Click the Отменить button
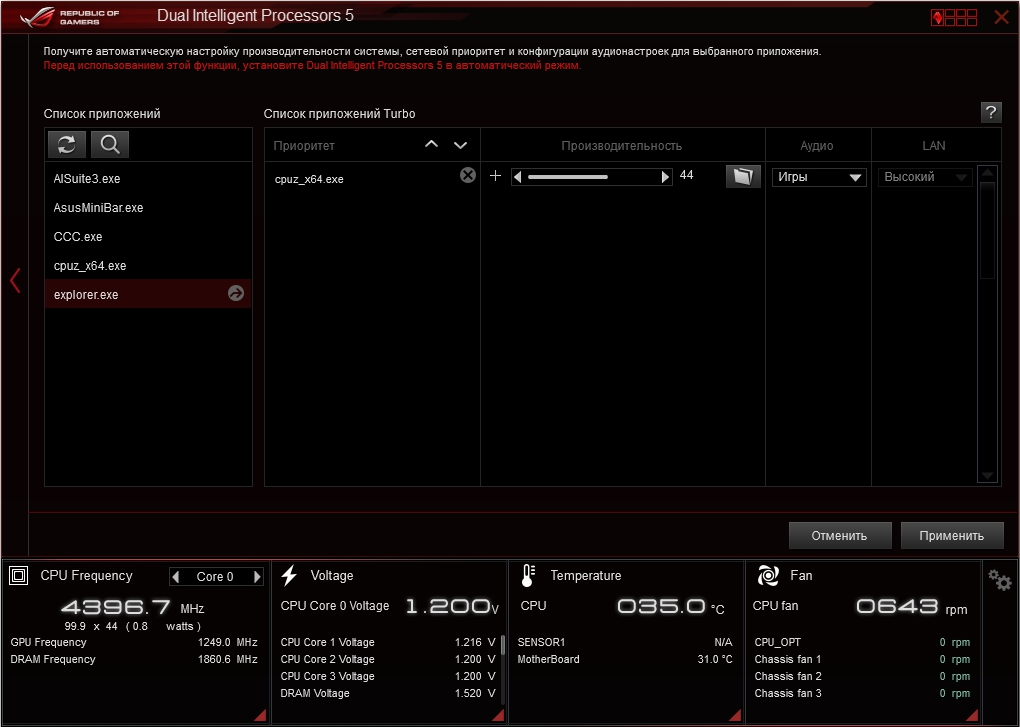This screenshot has width=1020, height=727. [x=839, y=536]
